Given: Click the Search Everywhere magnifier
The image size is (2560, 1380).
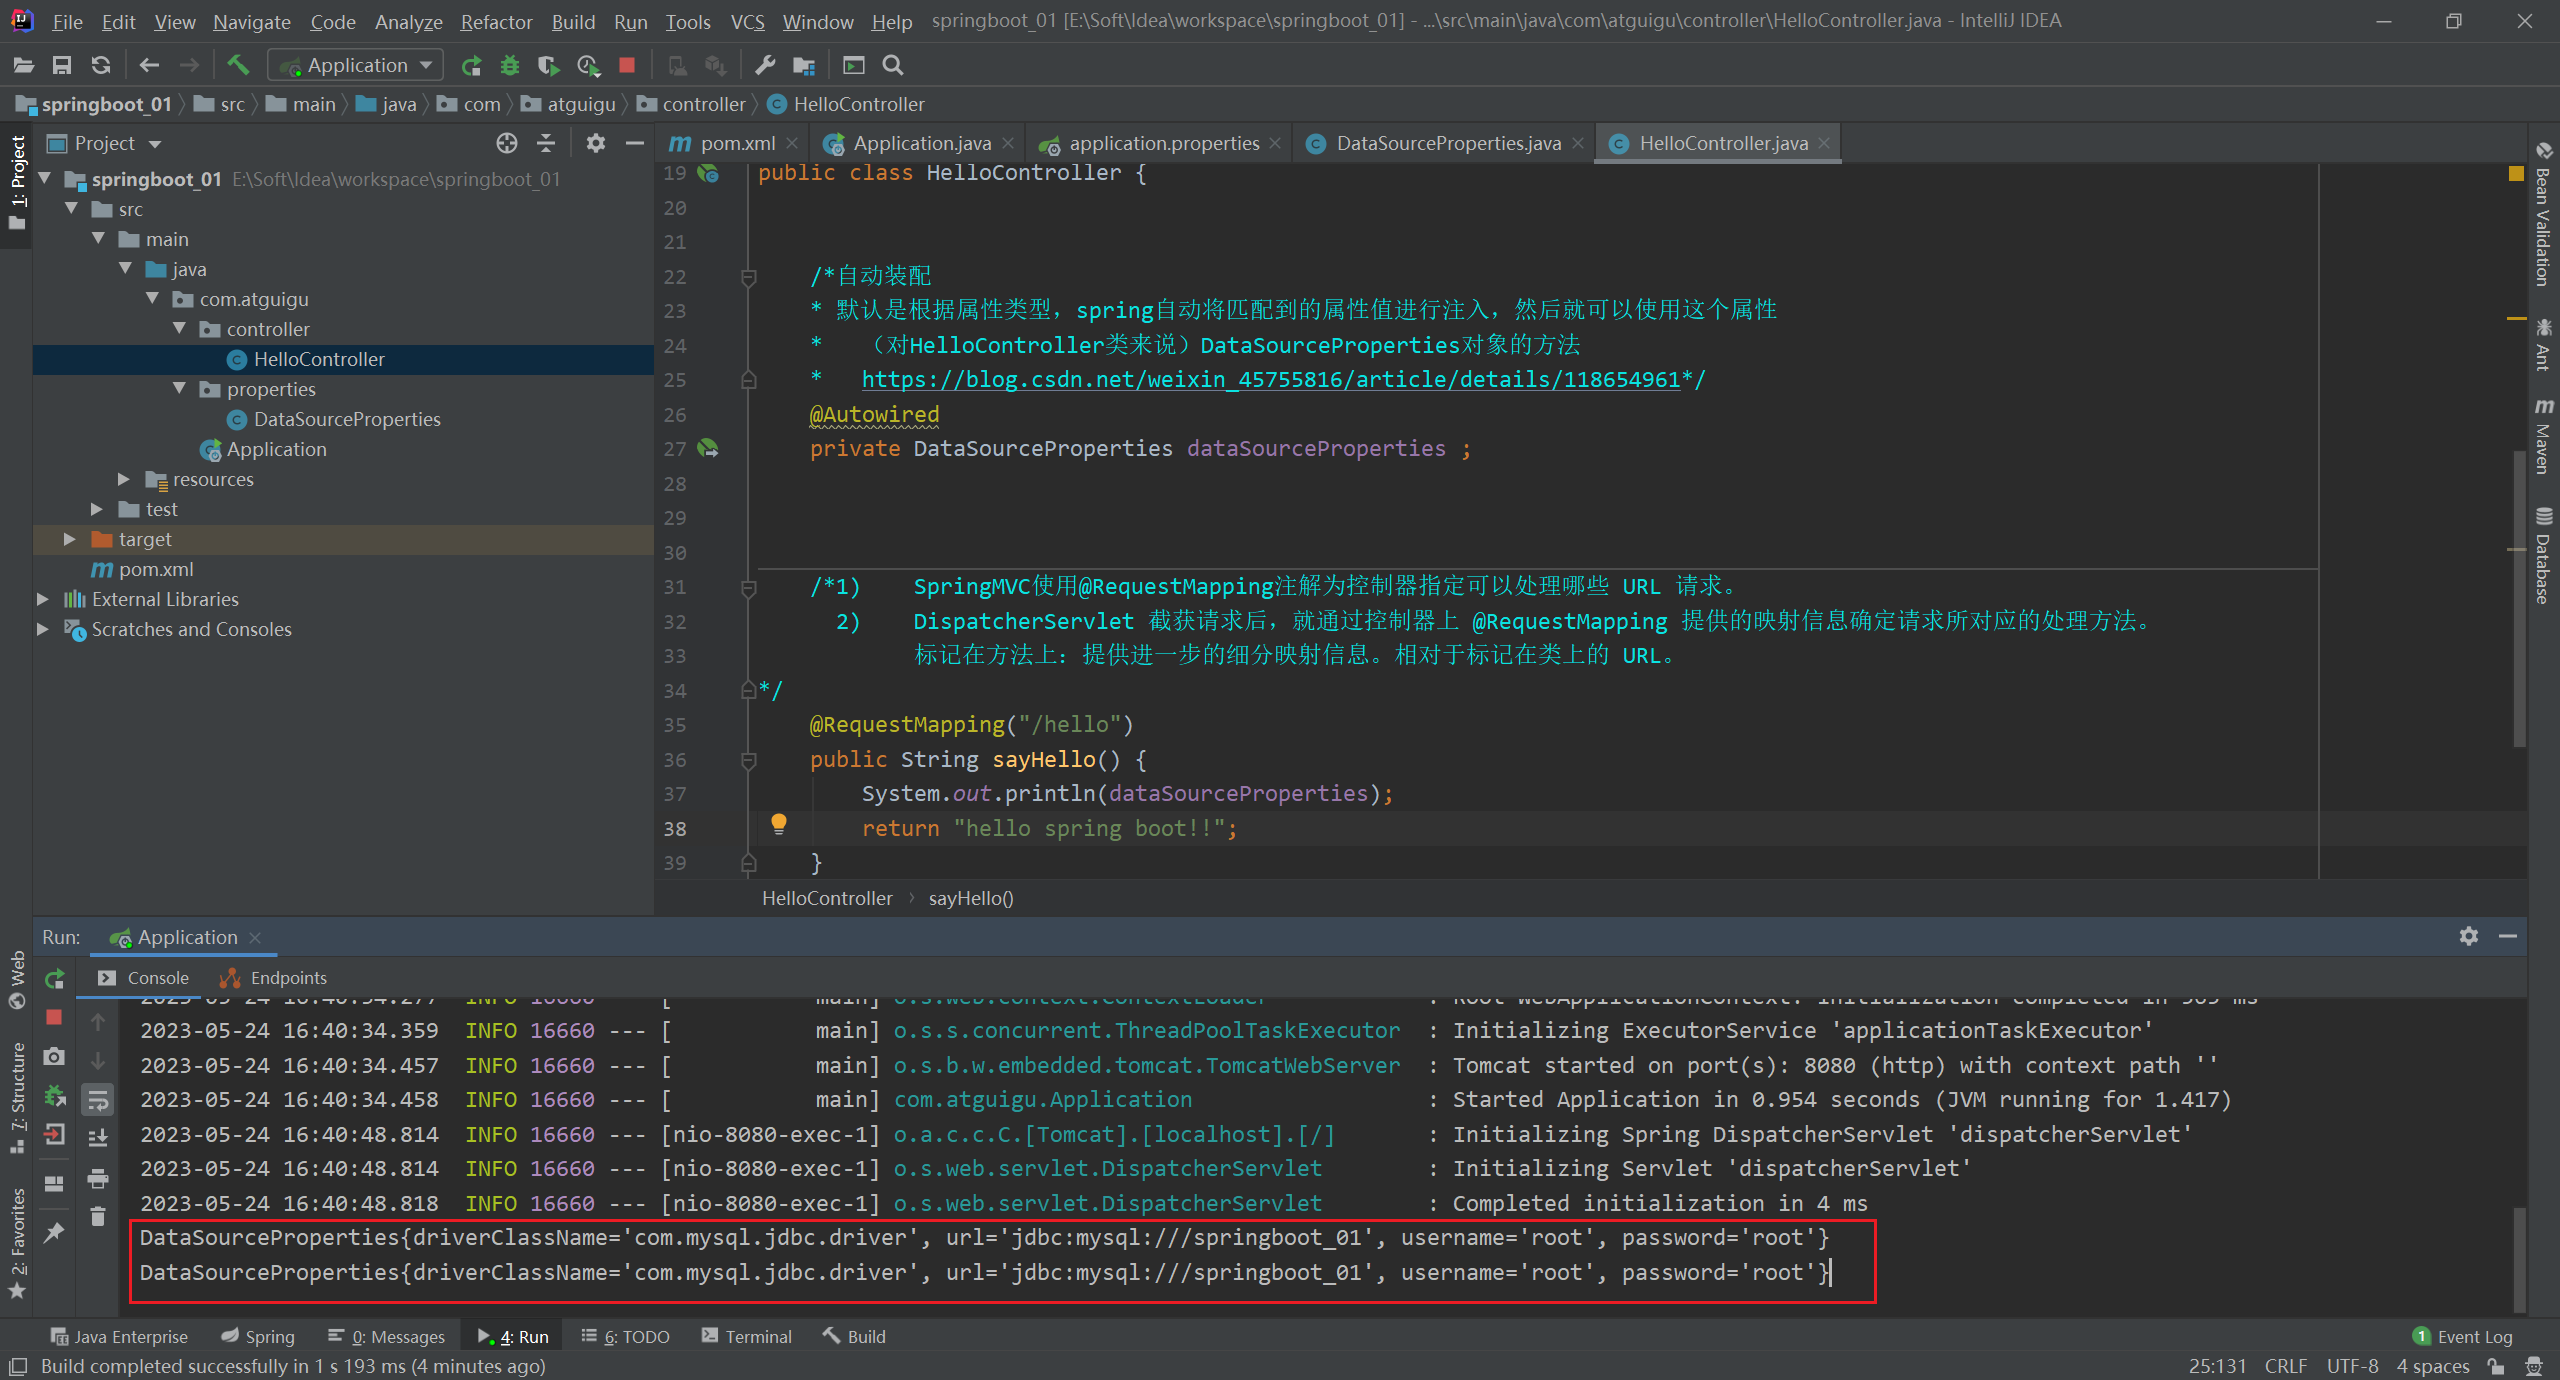Looking at the screenshot, I should [893, 65].
